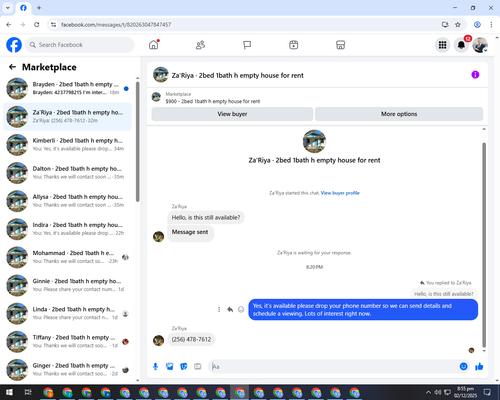Click the 'Hello, is this still available?' message
The image size is (500, 400).
[206, 218]
